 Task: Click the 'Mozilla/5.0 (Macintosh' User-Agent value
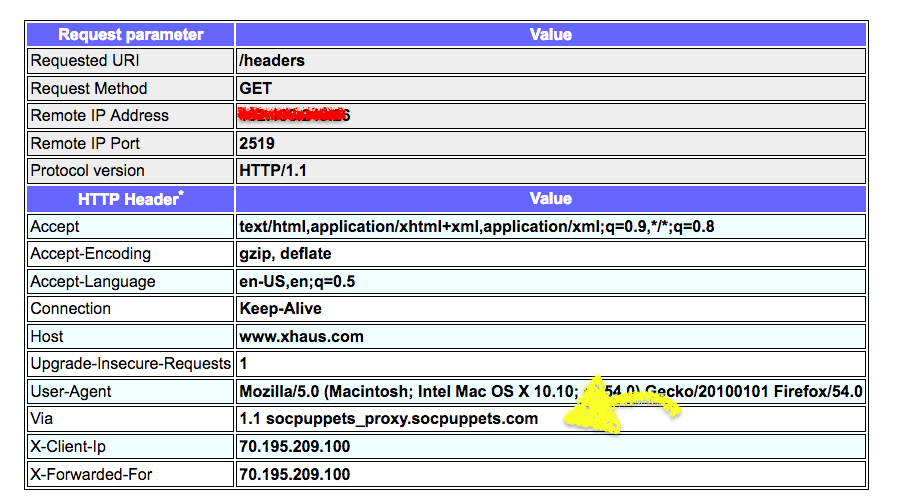pyautogui.click(x=550, y=392)
